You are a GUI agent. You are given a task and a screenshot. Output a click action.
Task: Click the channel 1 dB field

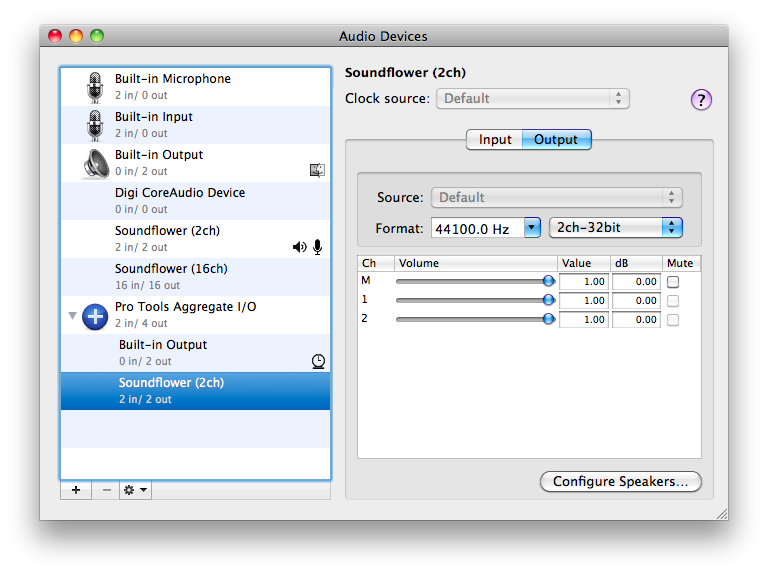[x=636, y=301]
